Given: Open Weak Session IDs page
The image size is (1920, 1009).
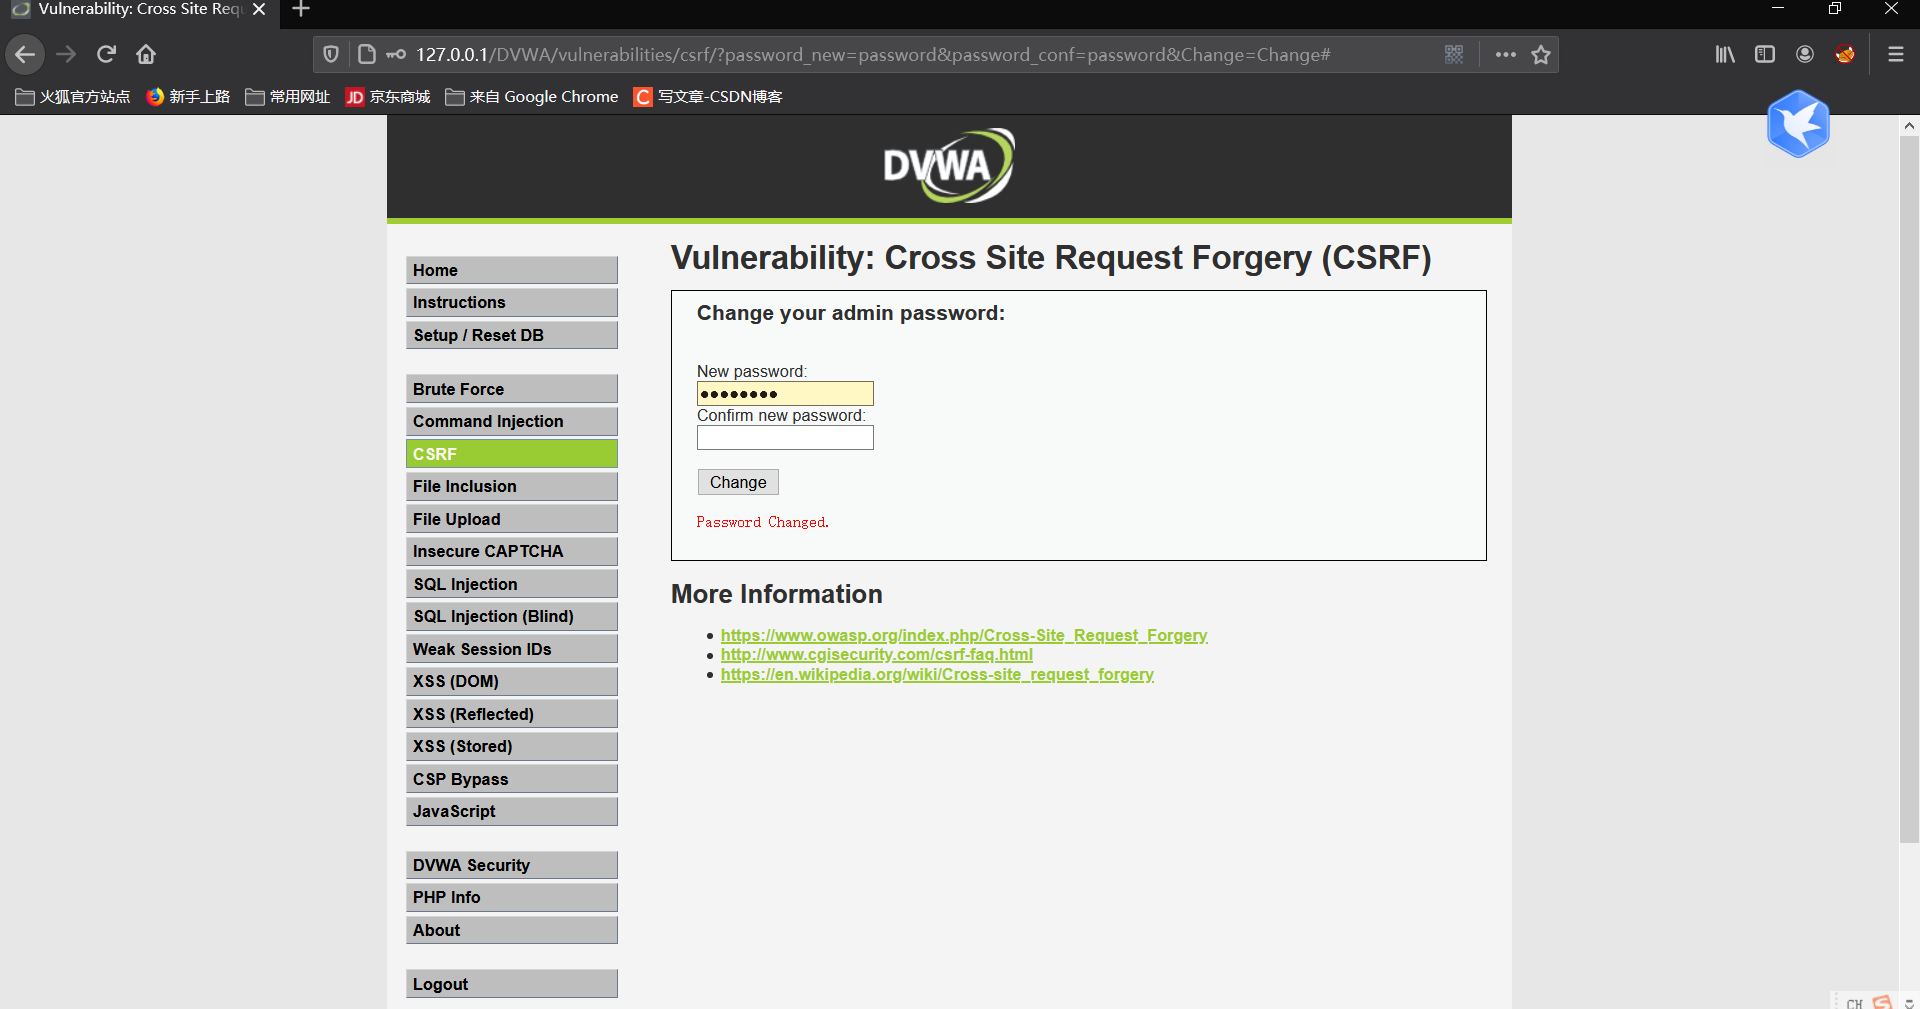Looking at the screenshot, I should (x=512, y=649).
